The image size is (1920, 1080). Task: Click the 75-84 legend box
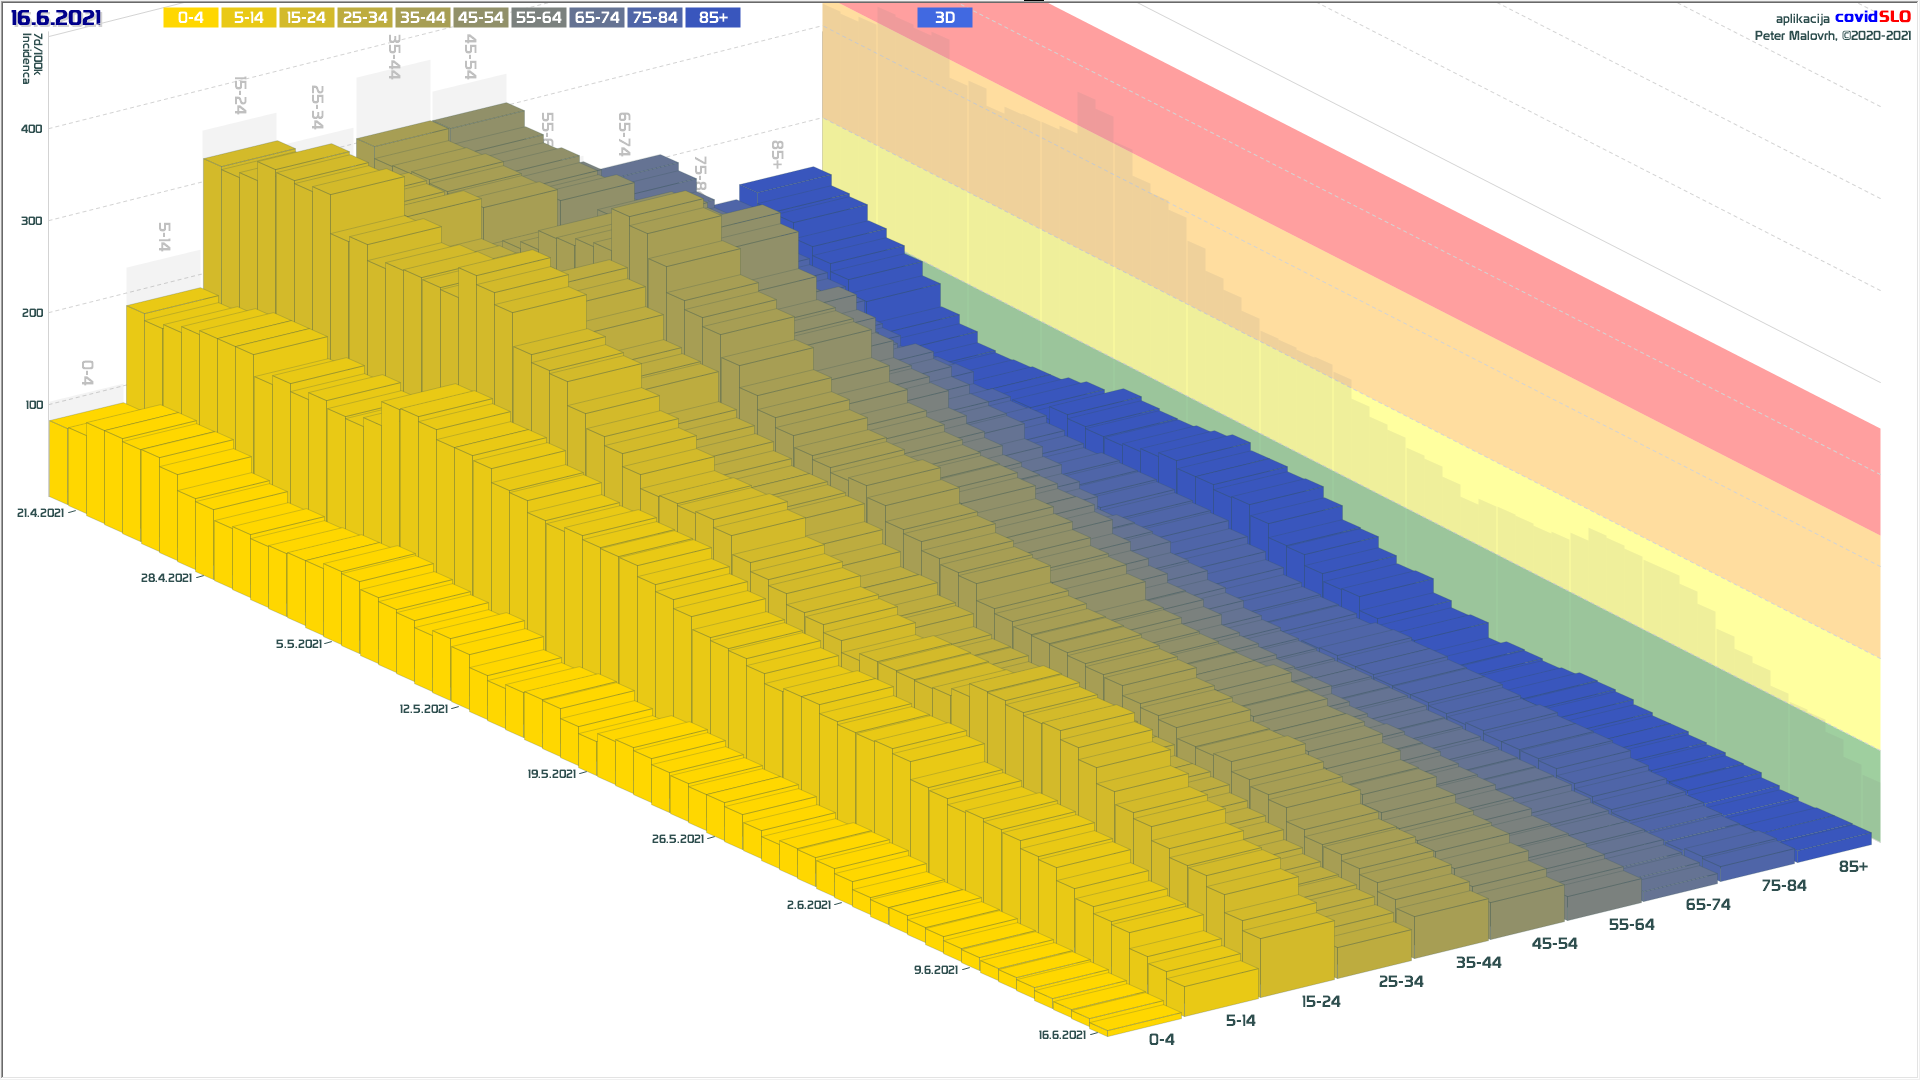654,18
